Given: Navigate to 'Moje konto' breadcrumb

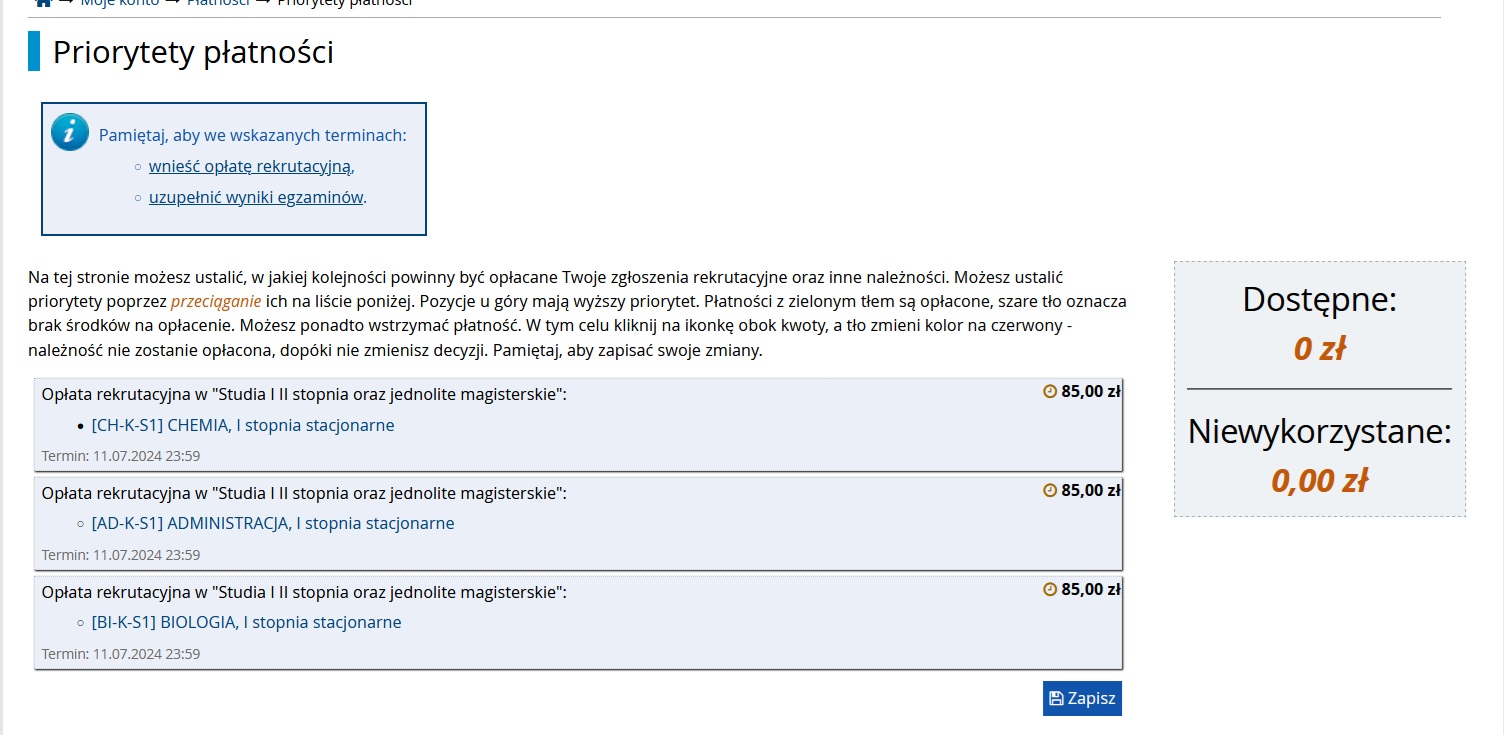Looking at the screenshot, I should 119,3.
